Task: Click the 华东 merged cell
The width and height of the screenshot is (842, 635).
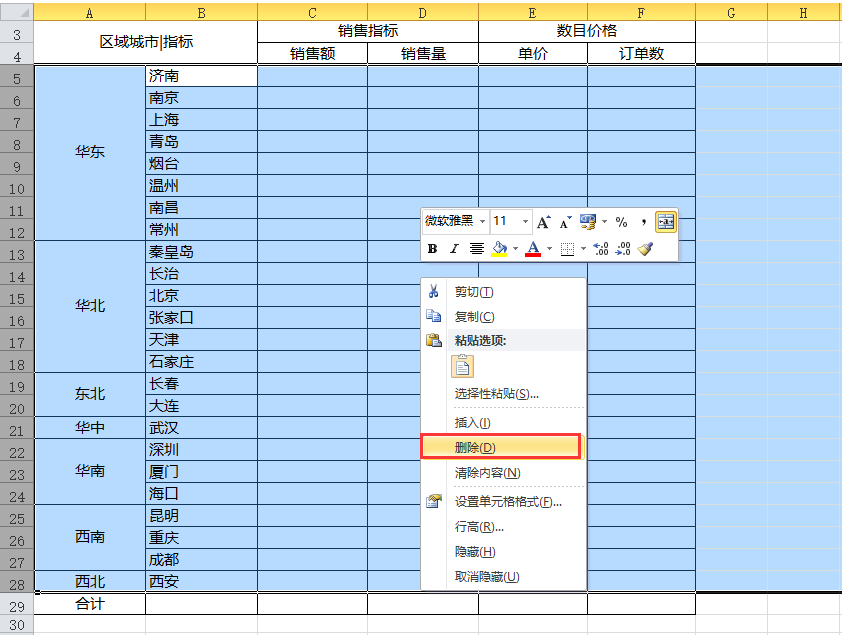Action: (x=89, y=152)
